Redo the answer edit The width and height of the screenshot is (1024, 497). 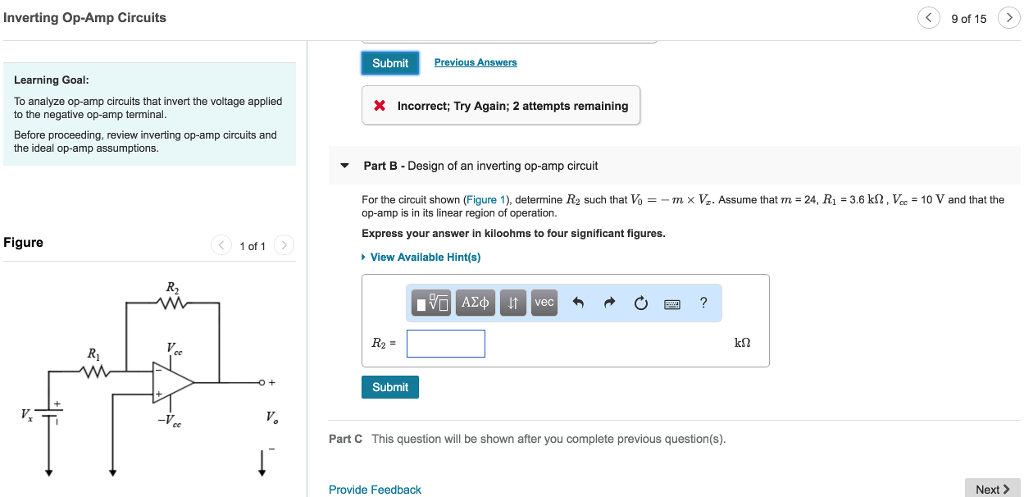click(608, 303)
